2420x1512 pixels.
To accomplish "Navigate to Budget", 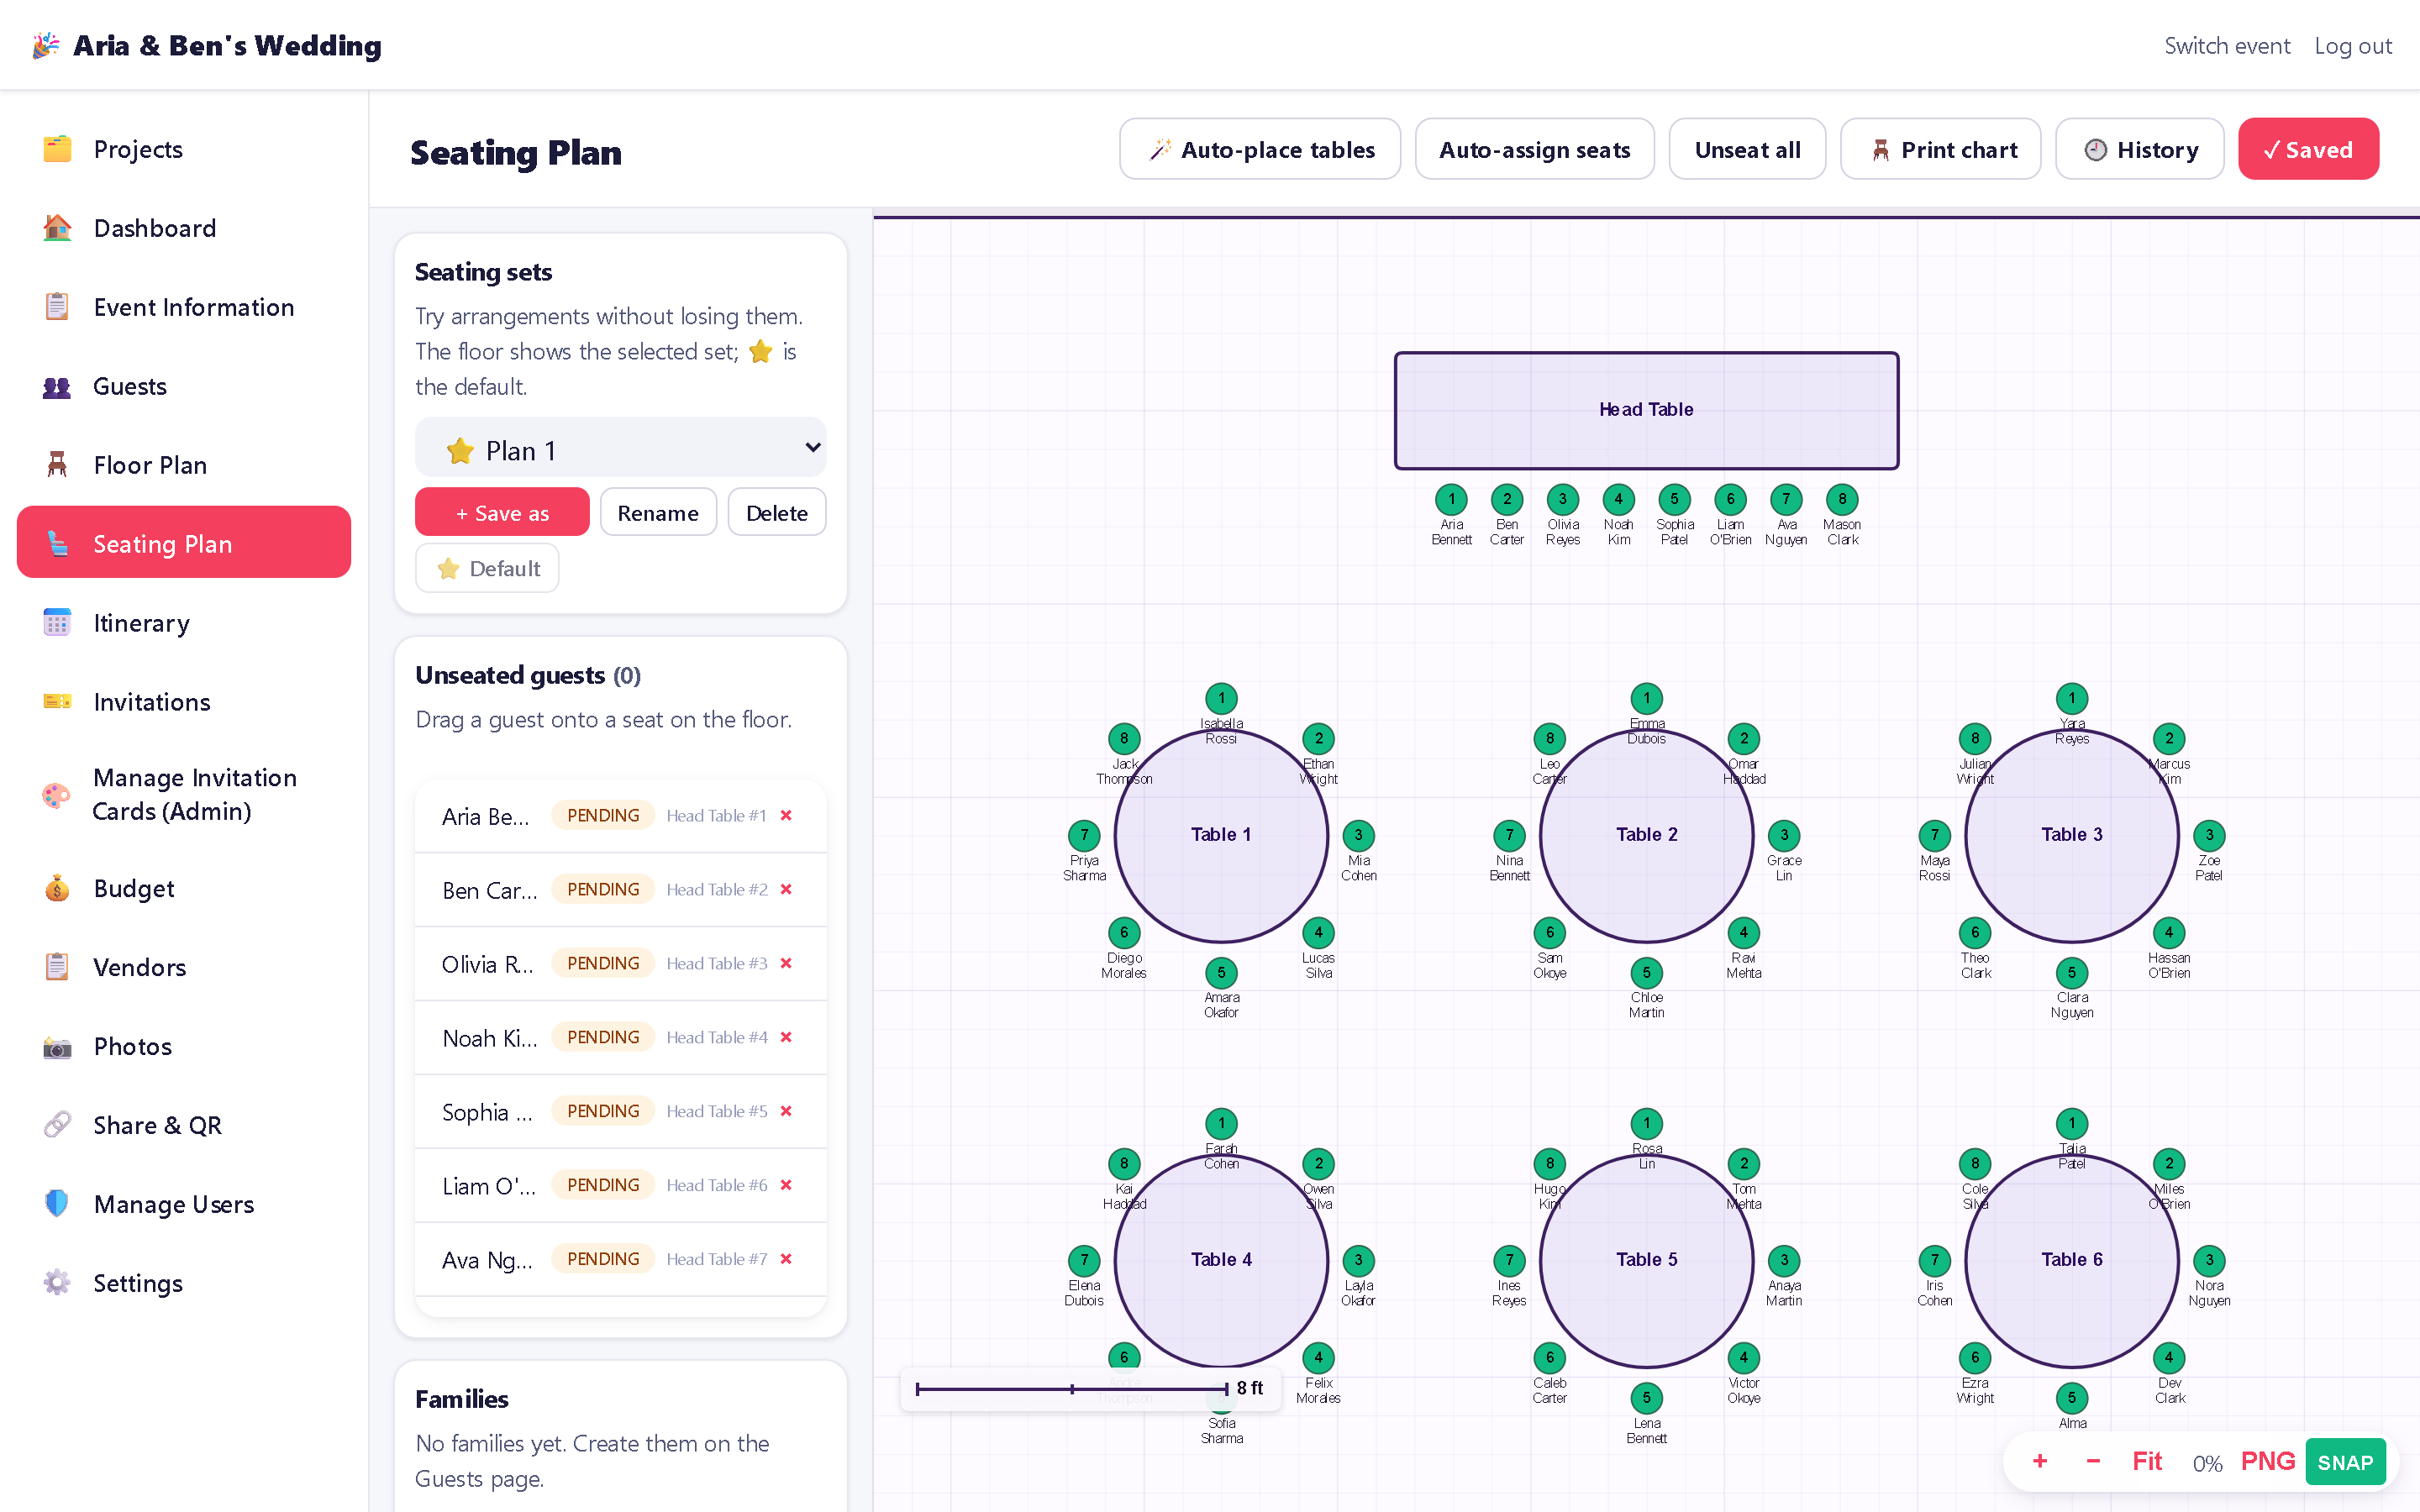I will coord(184,888).
